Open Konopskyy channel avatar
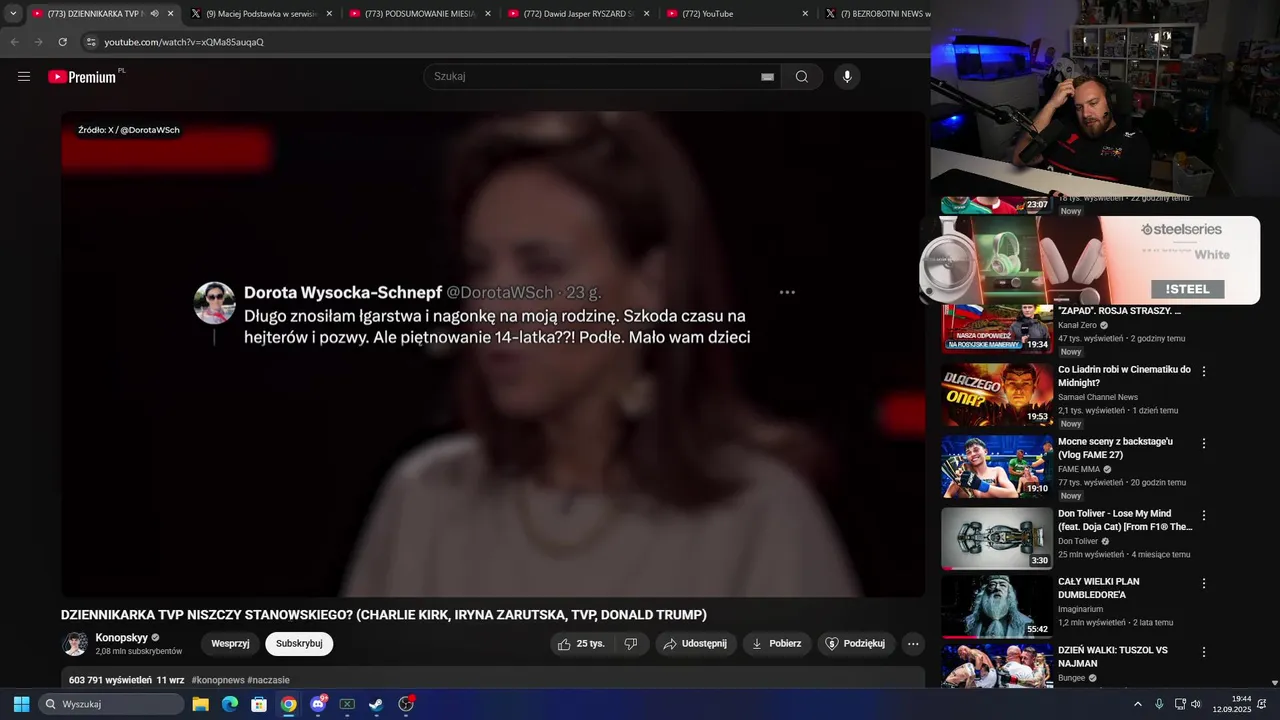This screenshot has height=720, width=1280. pos(75,644)
